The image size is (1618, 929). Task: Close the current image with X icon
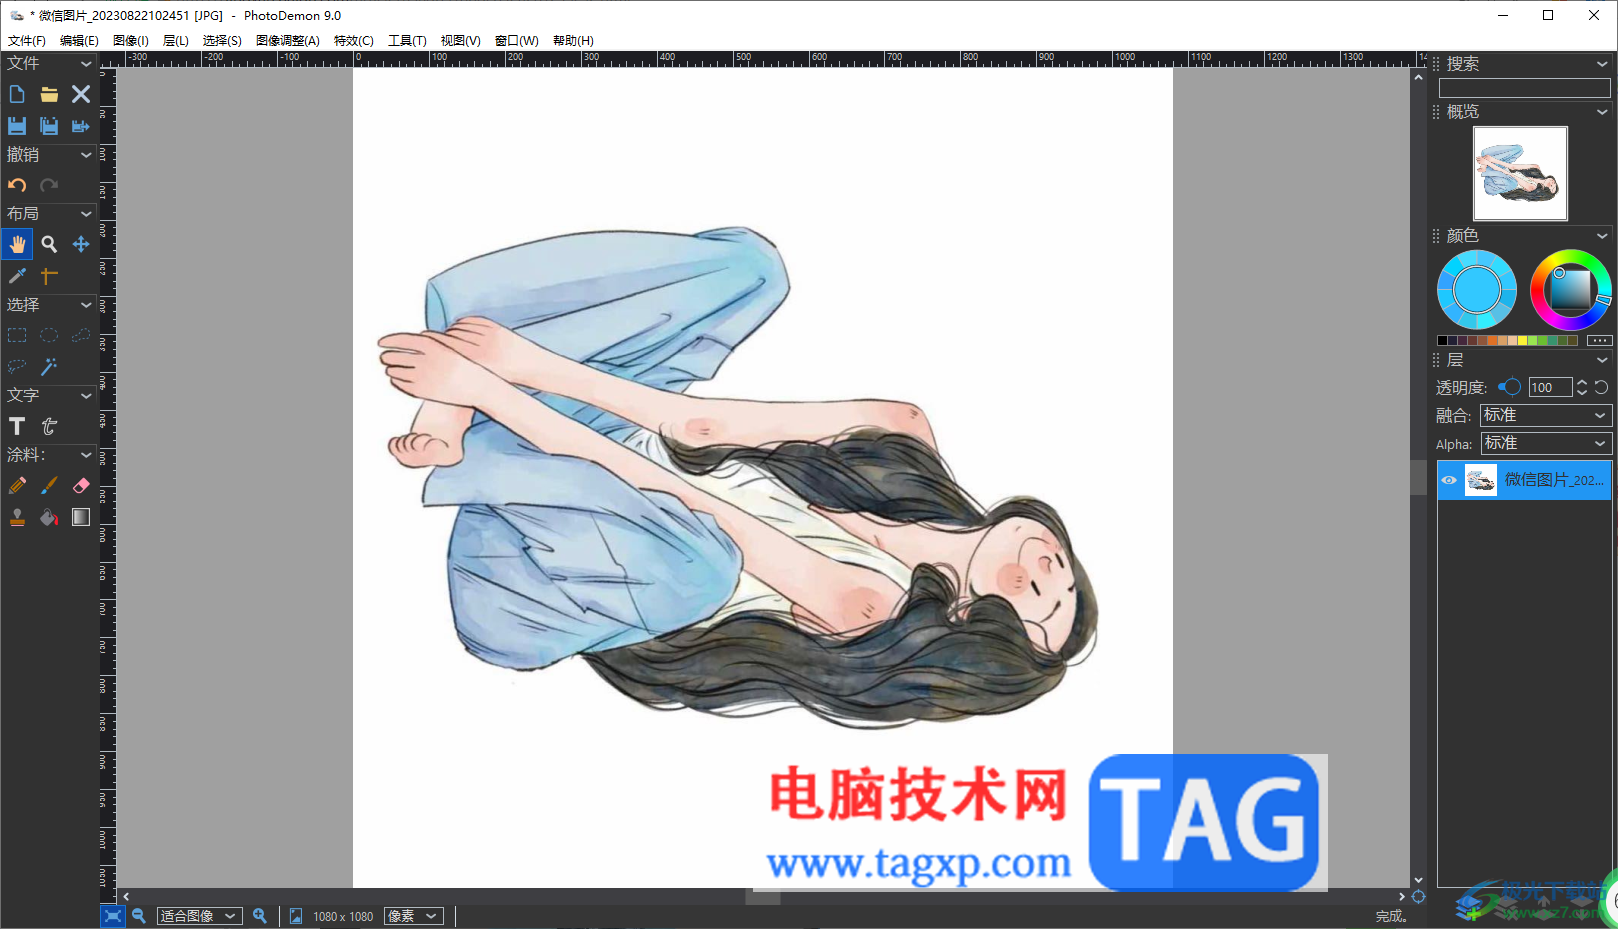pyautogui.click(x=81, y=94)
